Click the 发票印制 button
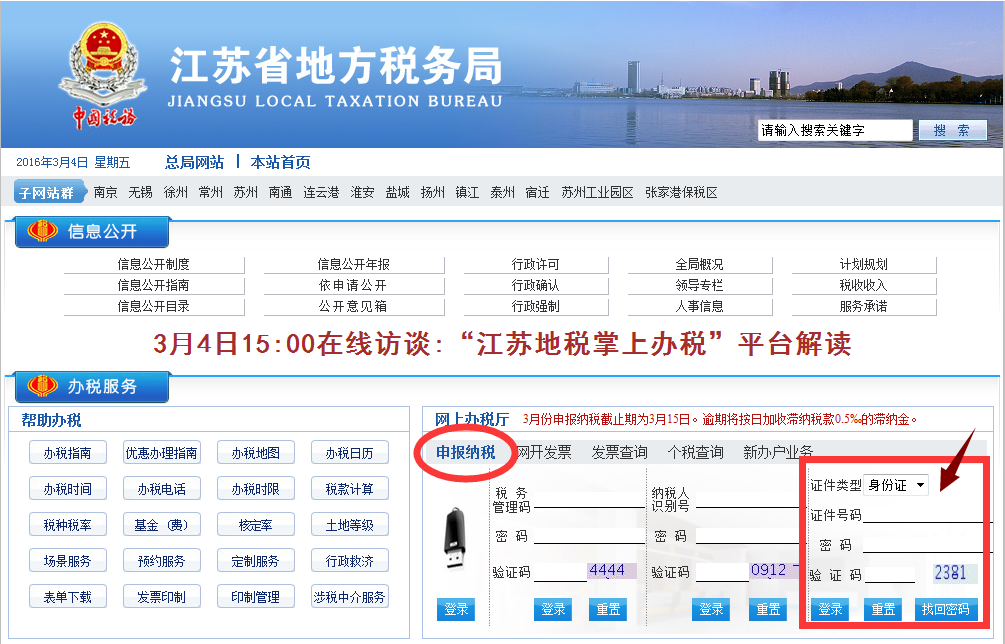 point(162,597)
